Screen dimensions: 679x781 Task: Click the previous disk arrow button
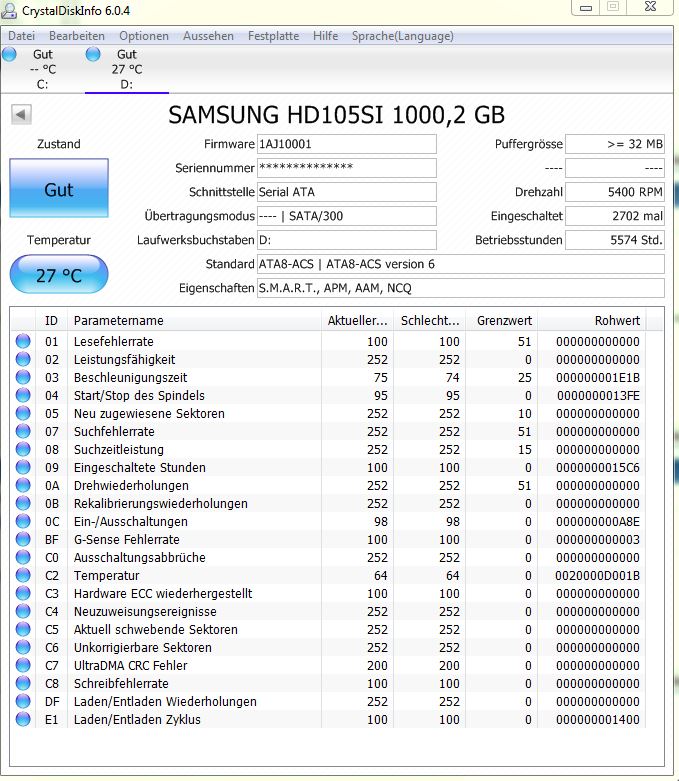click(x=21, y=115)
